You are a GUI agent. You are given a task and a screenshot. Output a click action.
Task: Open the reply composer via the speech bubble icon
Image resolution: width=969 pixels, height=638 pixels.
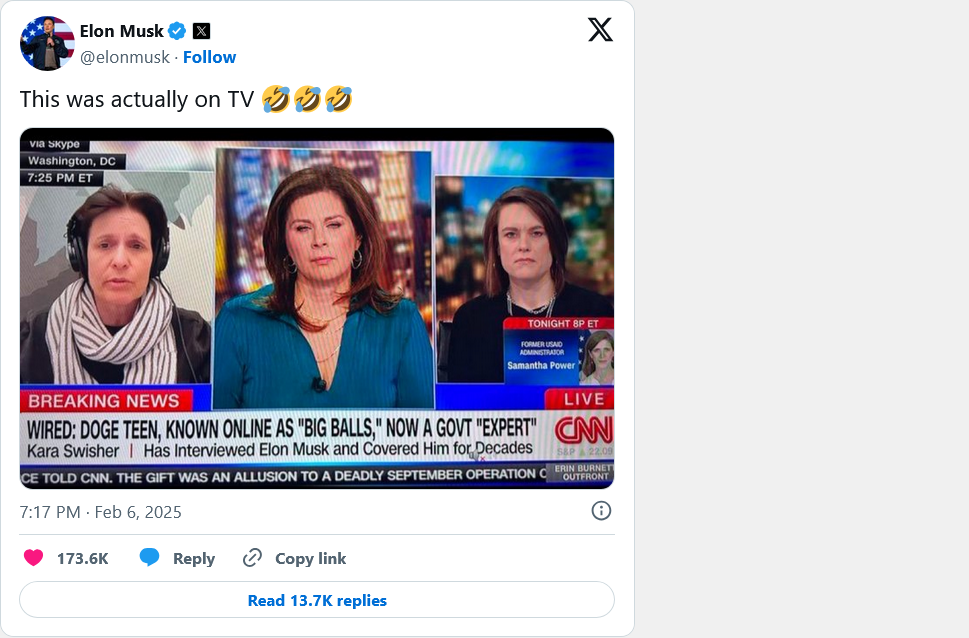[x=151, y=558]
